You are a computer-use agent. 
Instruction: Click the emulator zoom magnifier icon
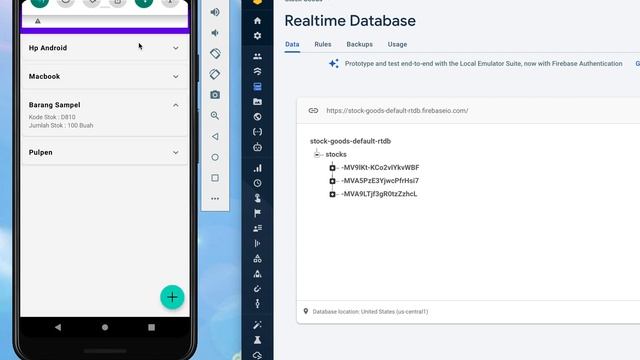[215, 116]
